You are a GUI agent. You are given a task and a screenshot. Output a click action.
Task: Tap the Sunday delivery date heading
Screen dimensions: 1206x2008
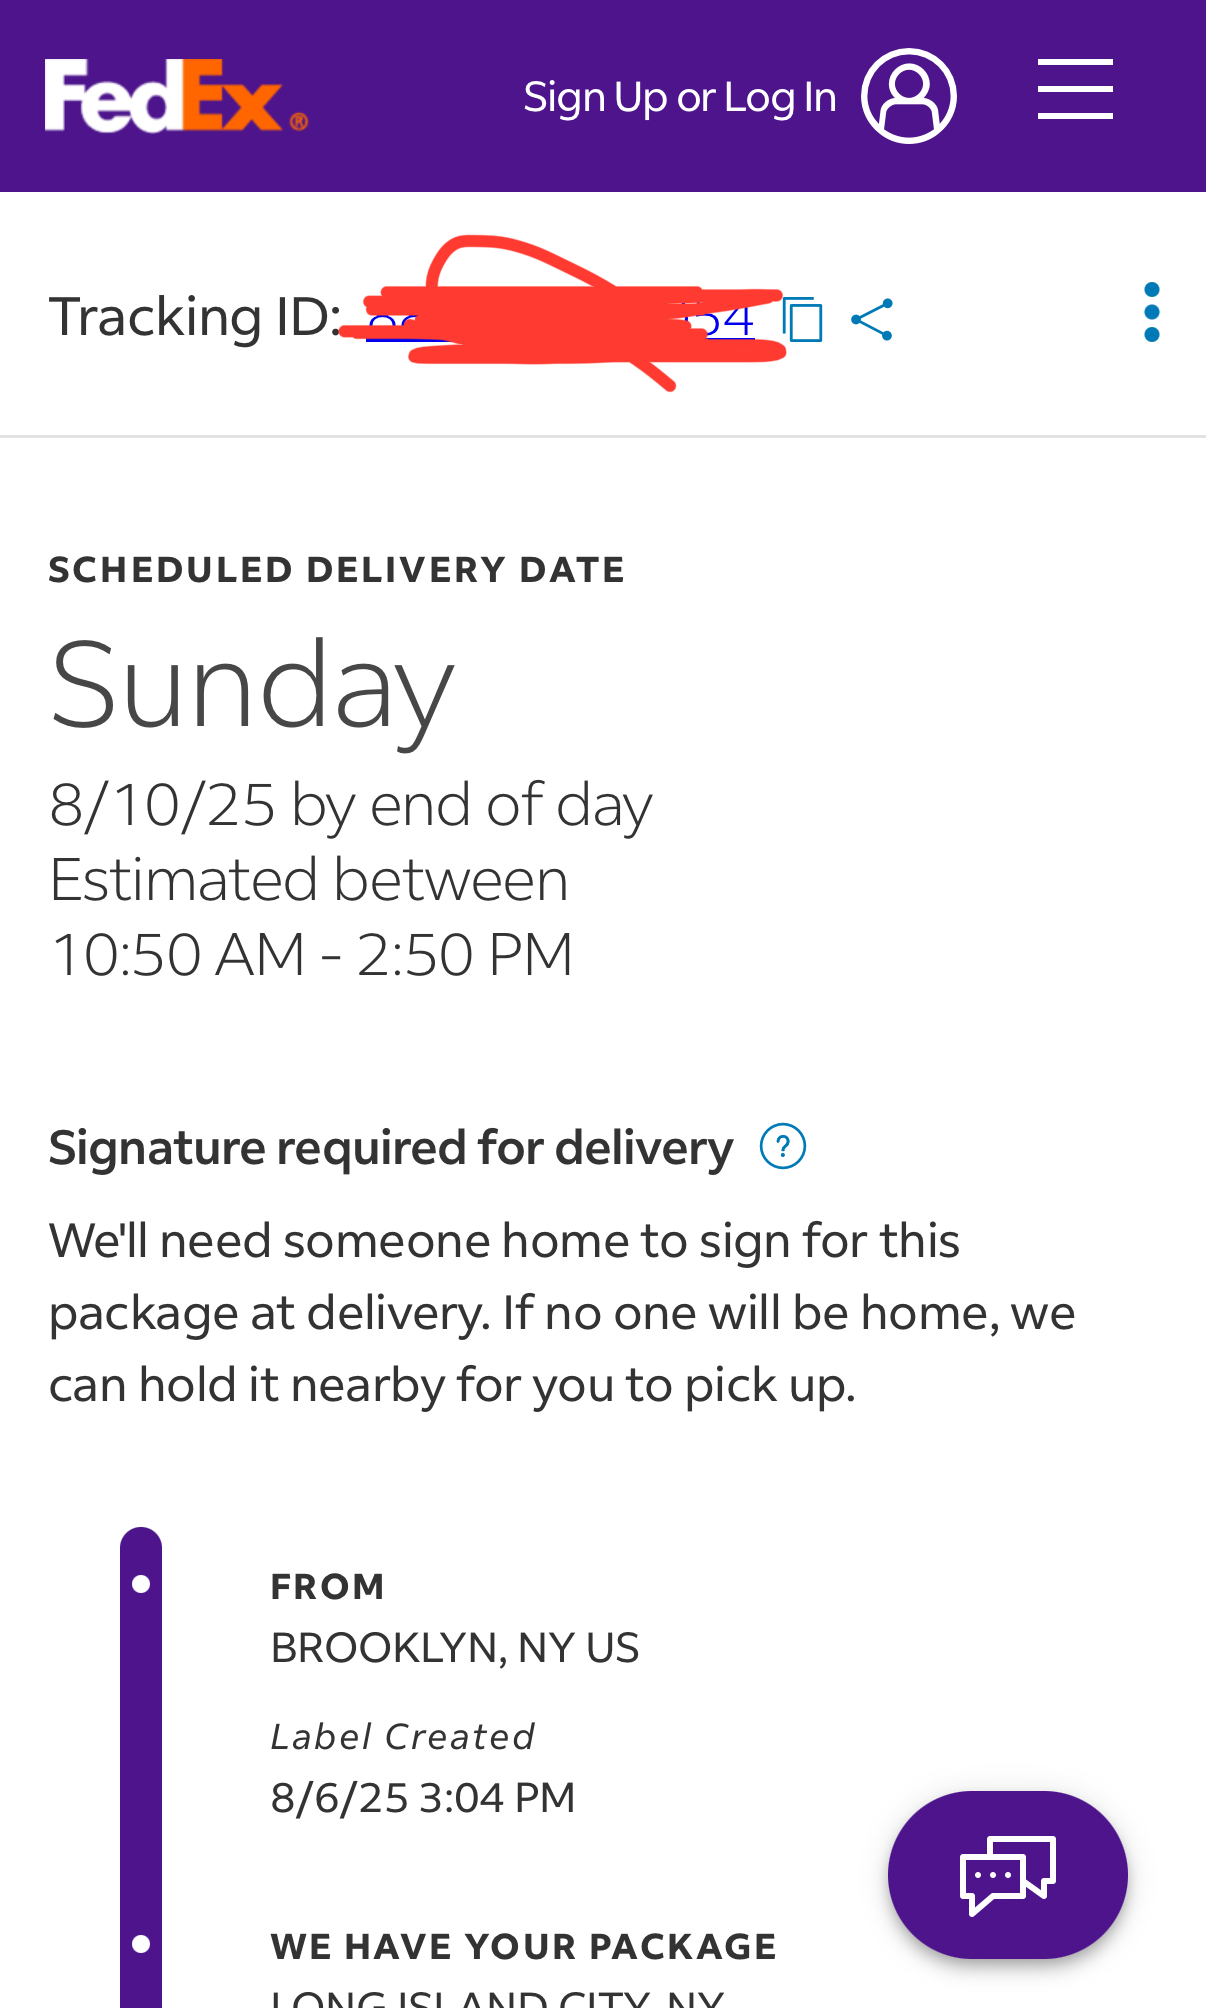tap(252, 687)
